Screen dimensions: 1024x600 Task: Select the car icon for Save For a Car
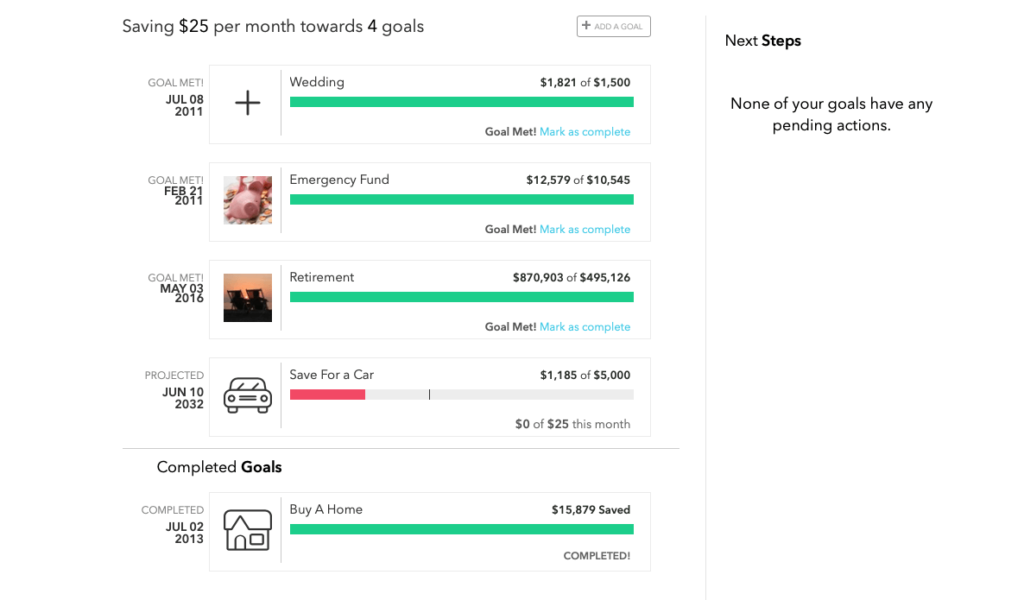point(247,395)
